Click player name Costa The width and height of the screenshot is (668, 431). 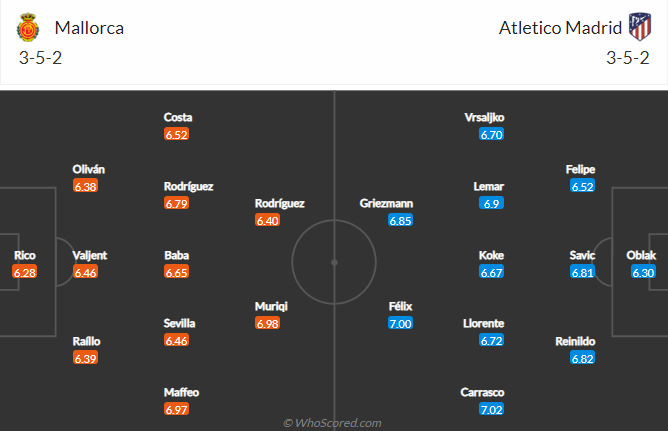coord(178,118)
